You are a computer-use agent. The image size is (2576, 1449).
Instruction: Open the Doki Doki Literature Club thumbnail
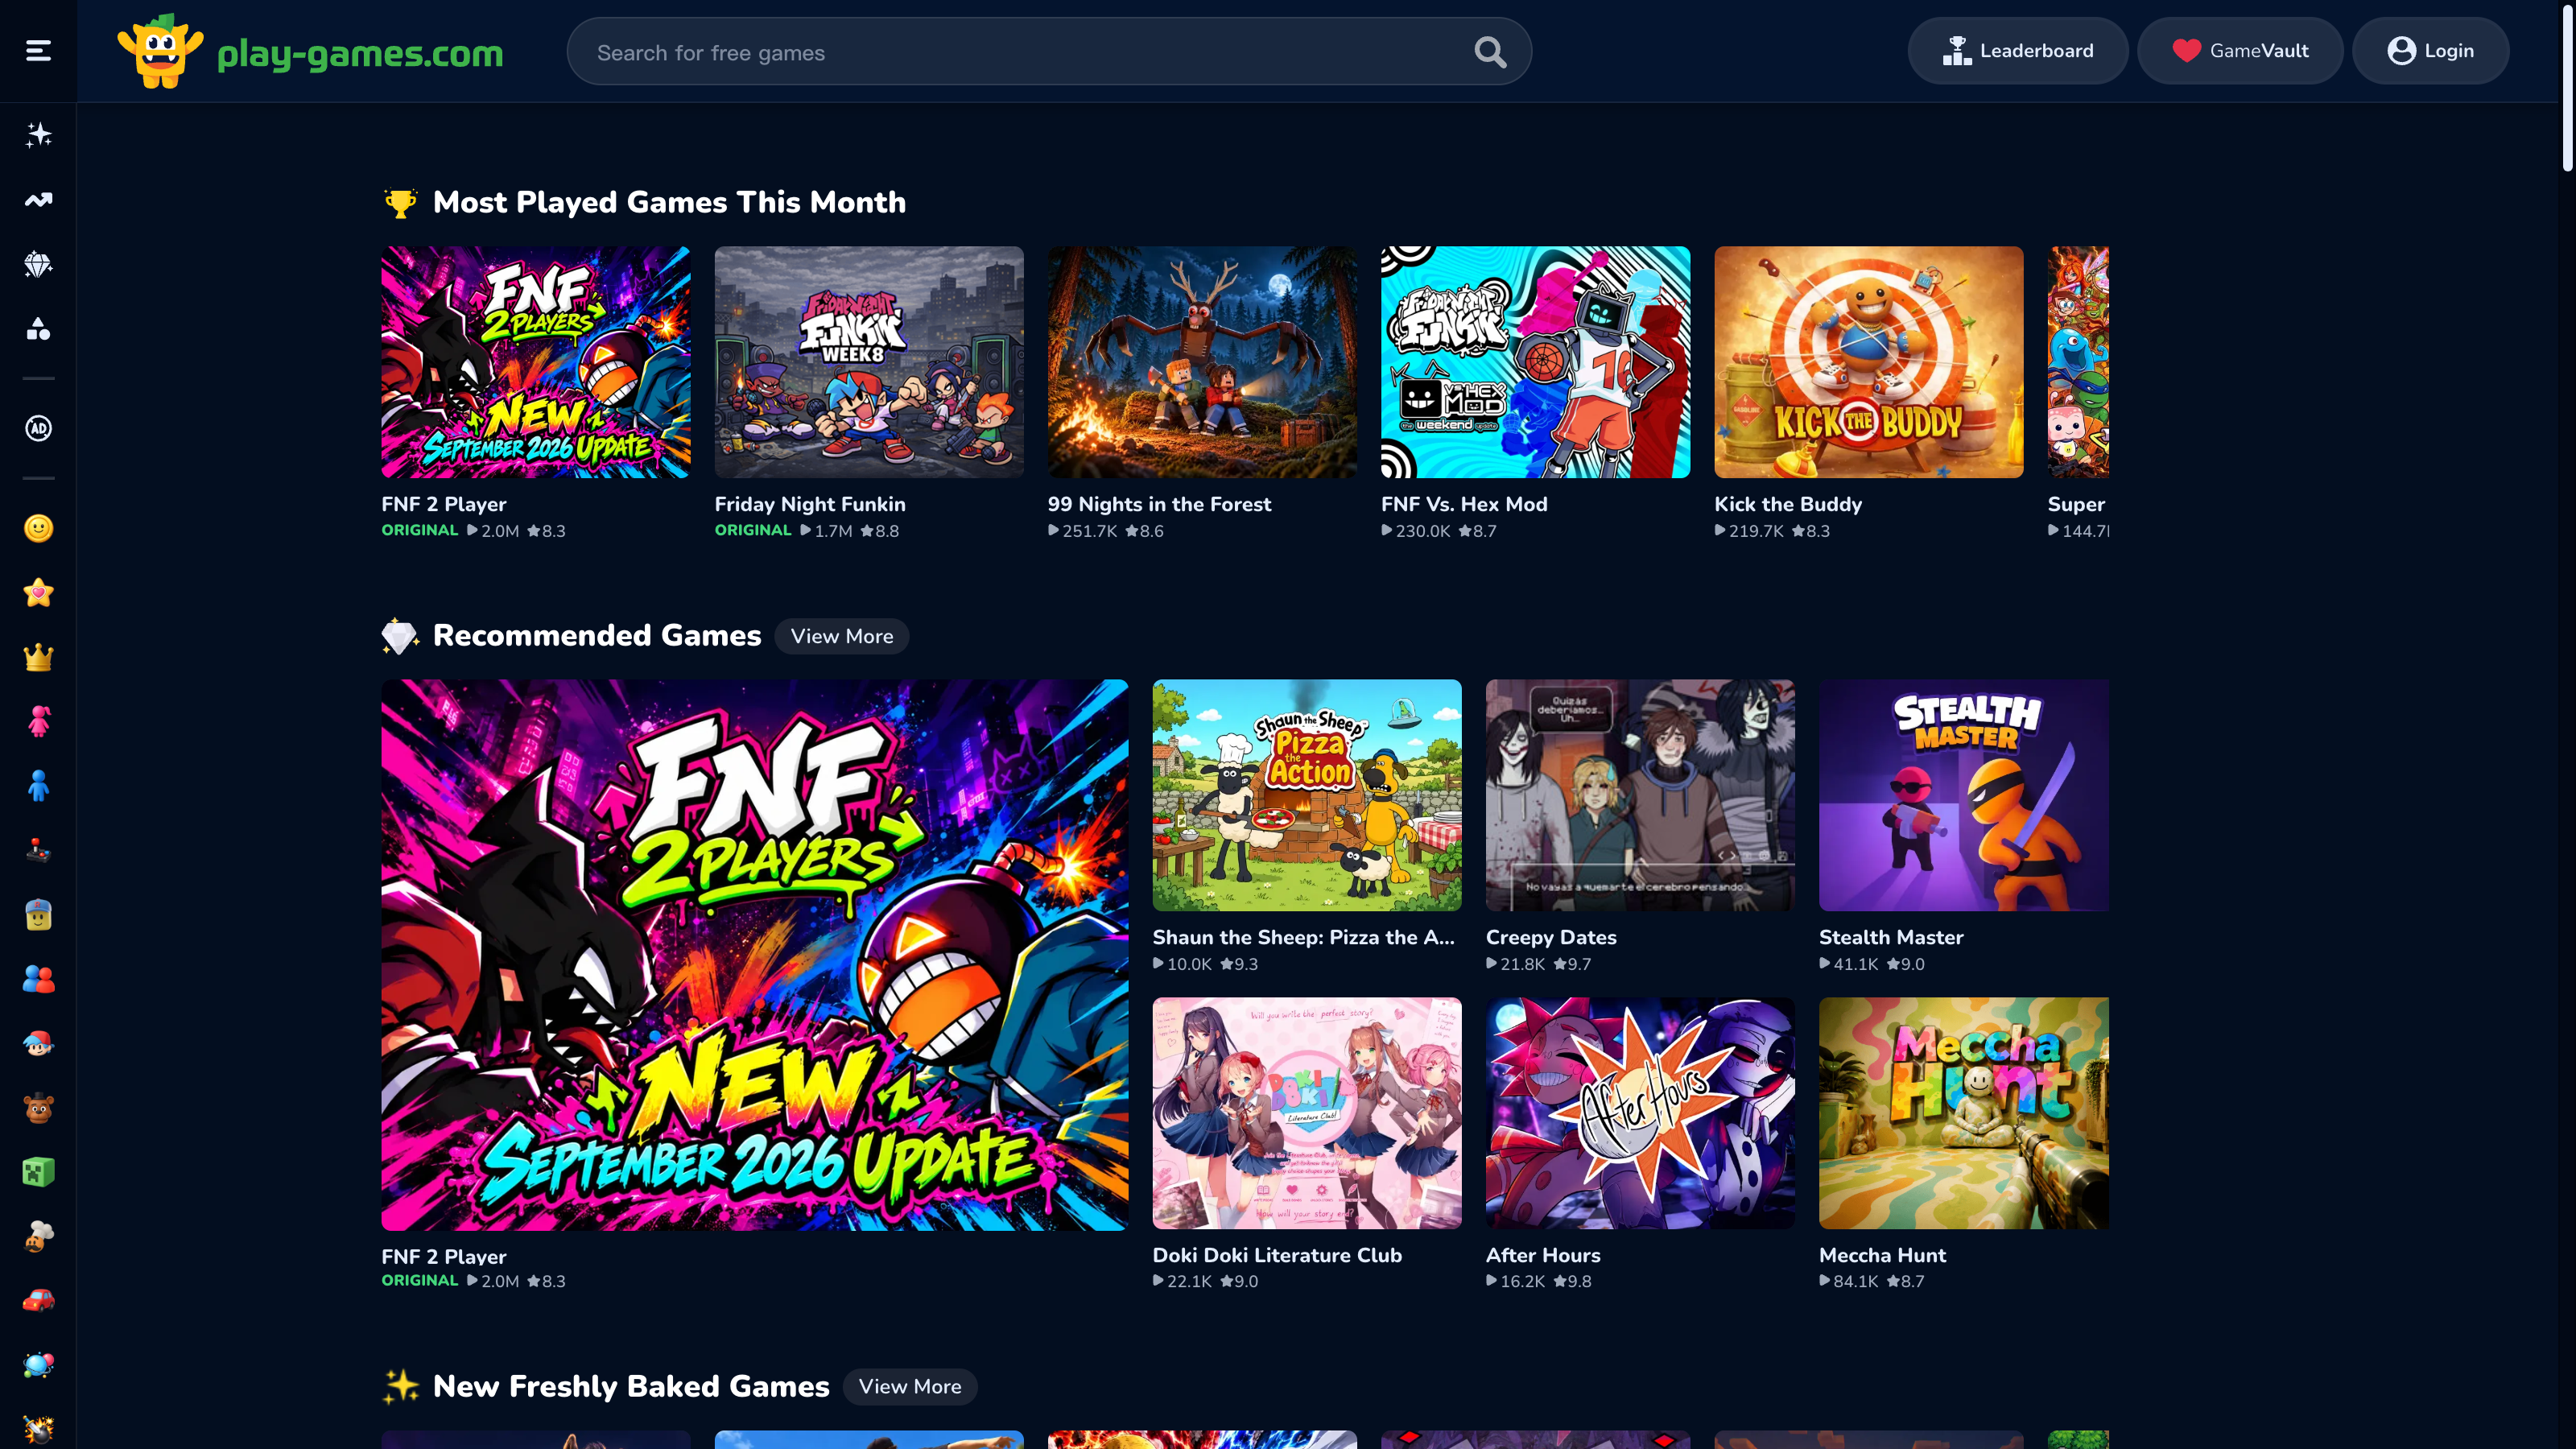[x=1307, y=1113]
